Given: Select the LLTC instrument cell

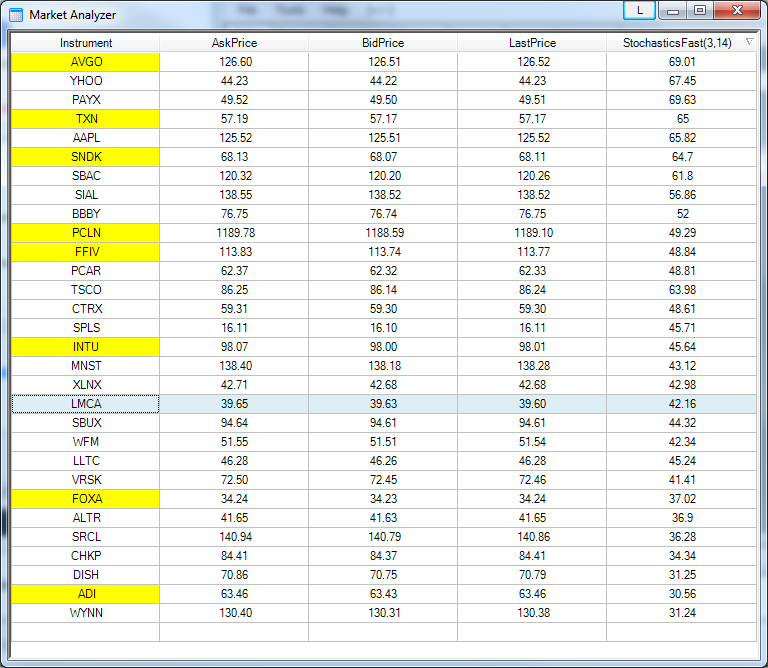Looking at the screenshot, I should click(86, 461).
